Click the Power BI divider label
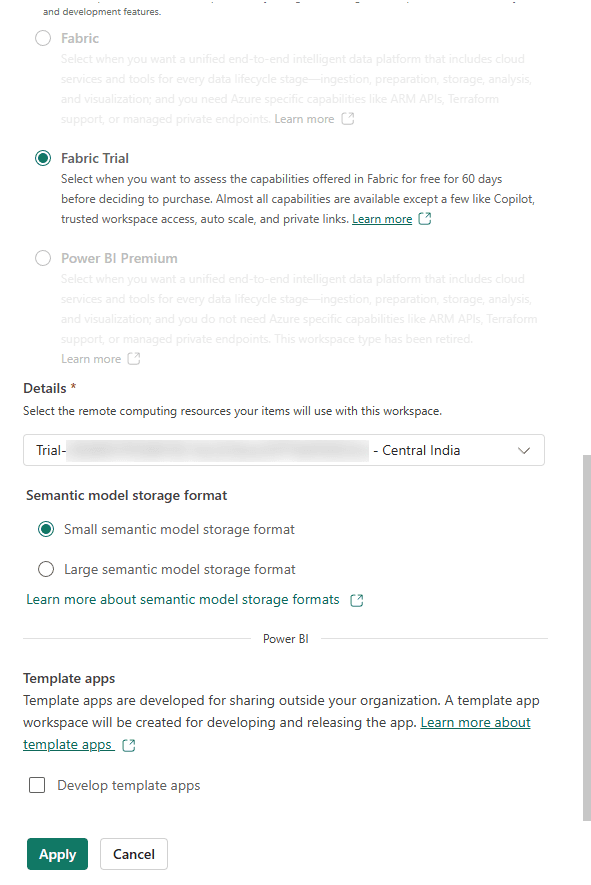This screenshot has width=591, height=885. (286, 639)
